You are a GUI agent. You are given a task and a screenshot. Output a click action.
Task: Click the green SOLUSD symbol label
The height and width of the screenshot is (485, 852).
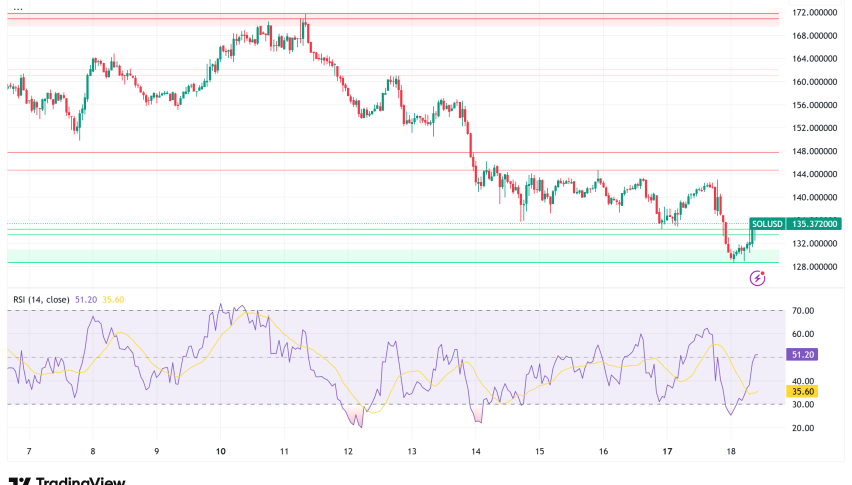[768, 224]
